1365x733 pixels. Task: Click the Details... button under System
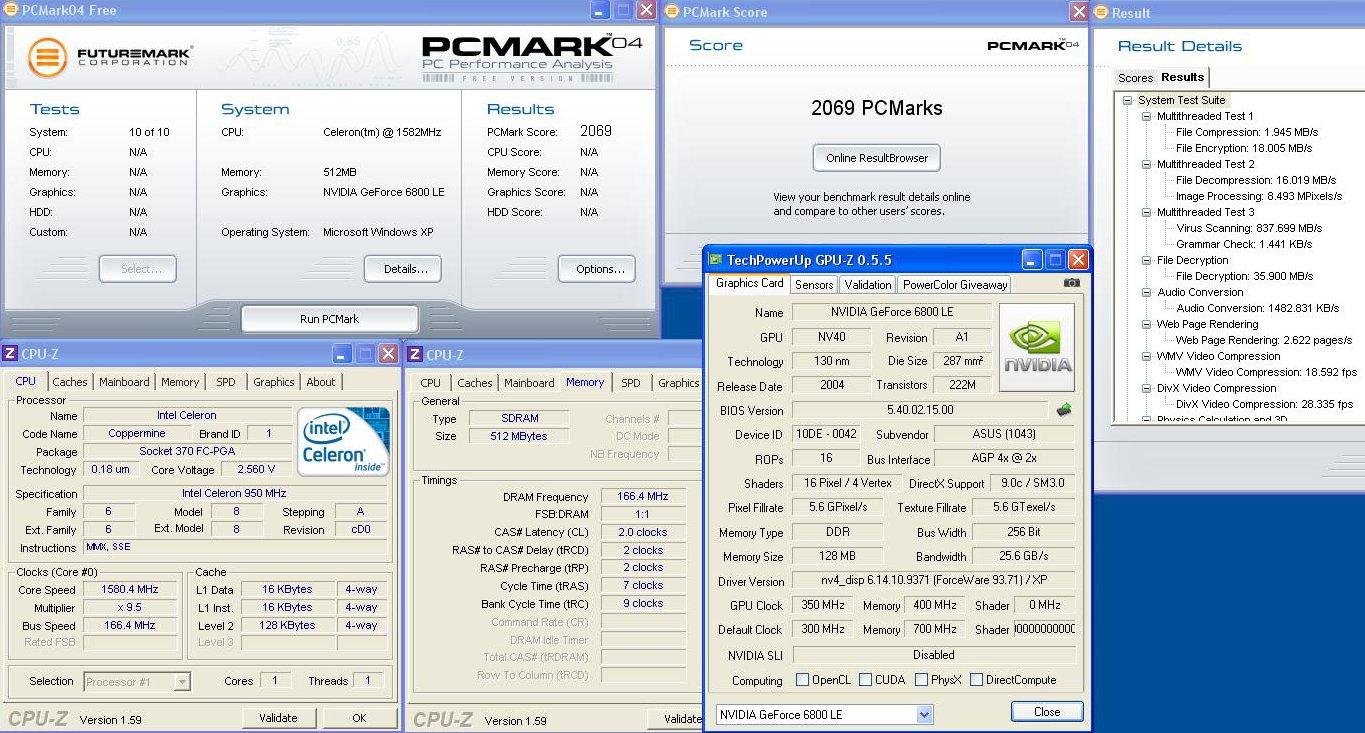(403, 269)
